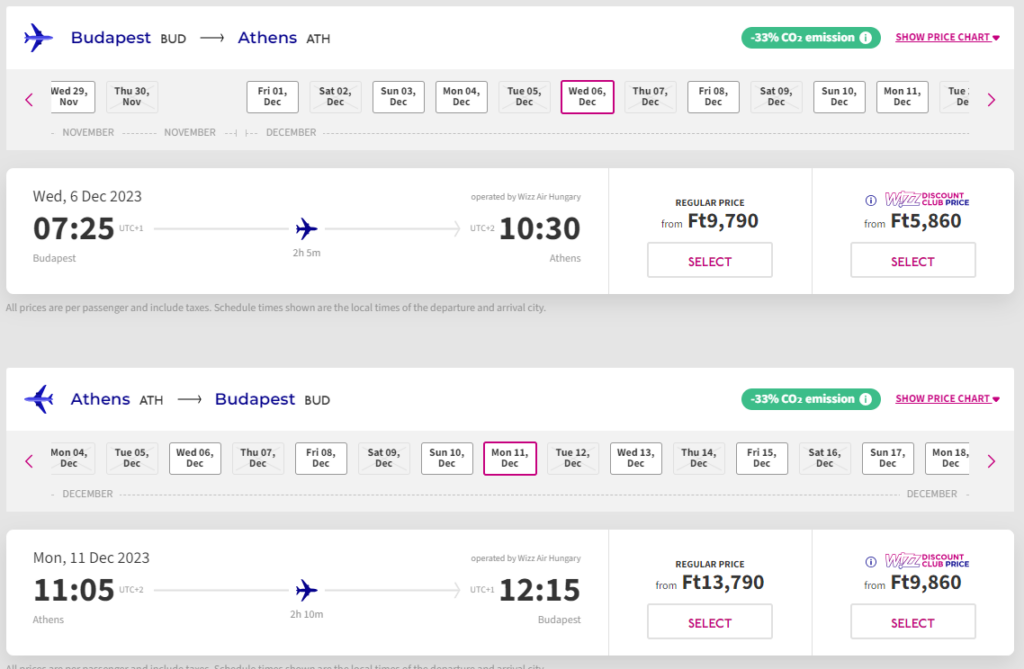Open Wizz Discount Club info icon for outbound flight
1024x669 pixels.
(871, 200)
